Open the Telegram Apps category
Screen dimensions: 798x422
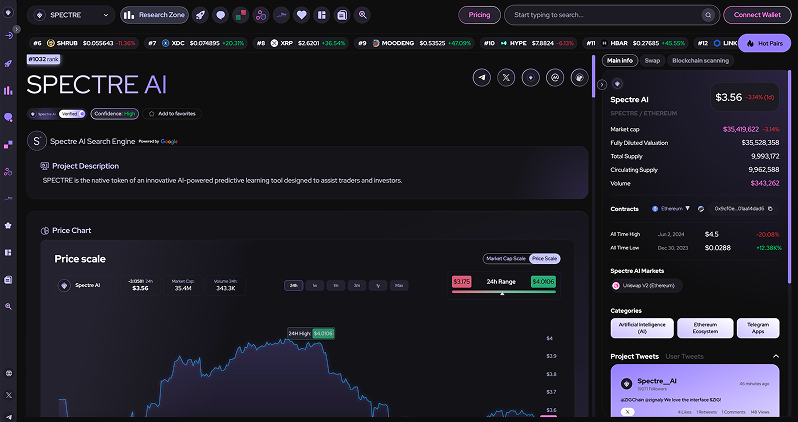pos(758,328)
